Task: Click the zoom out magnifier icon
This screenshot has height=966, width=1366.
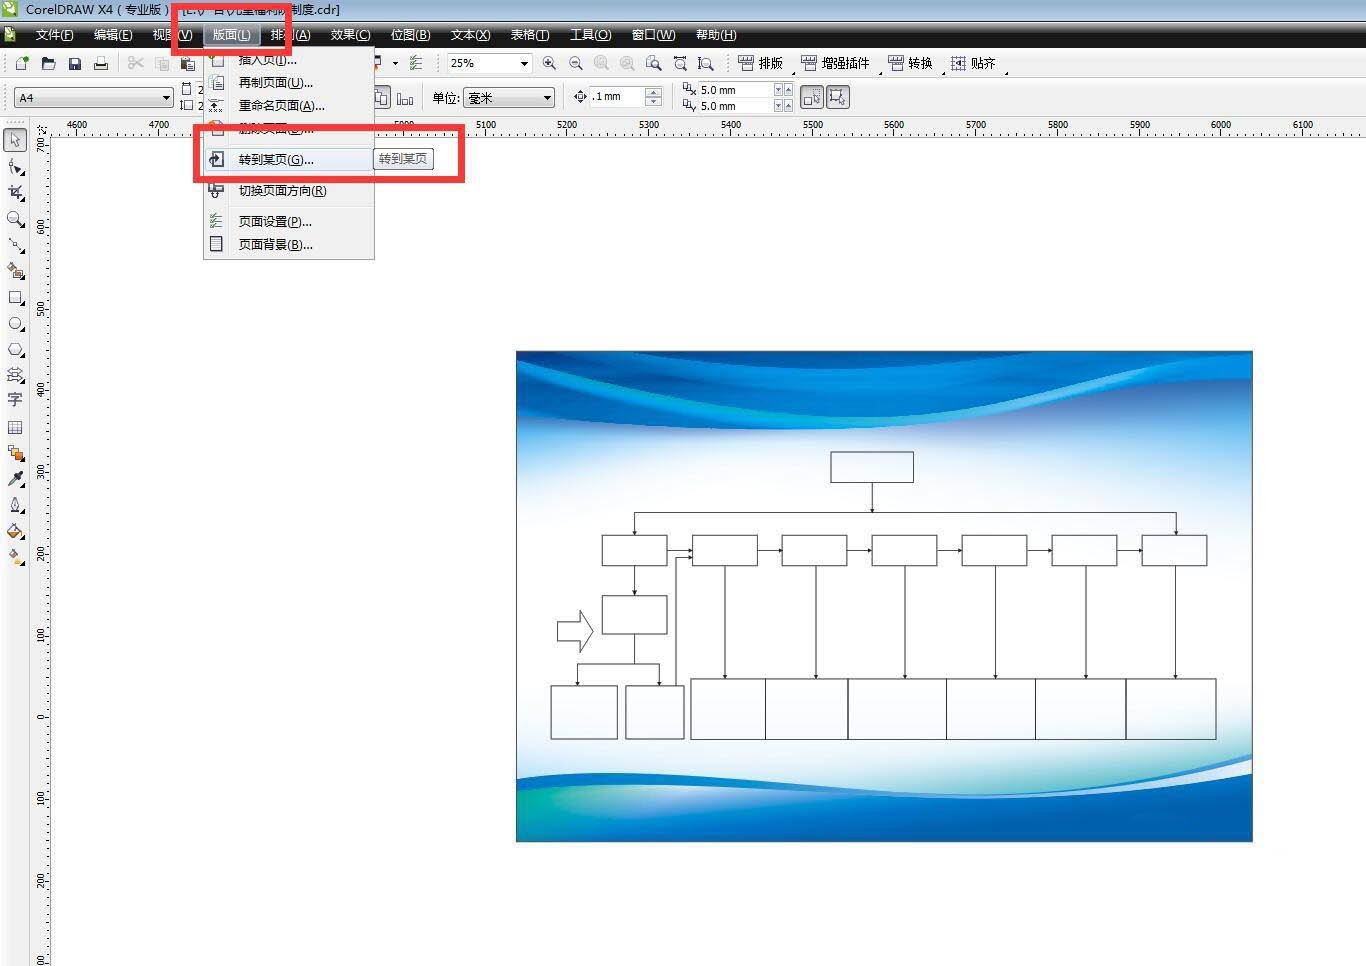Action: click(575, 63)
